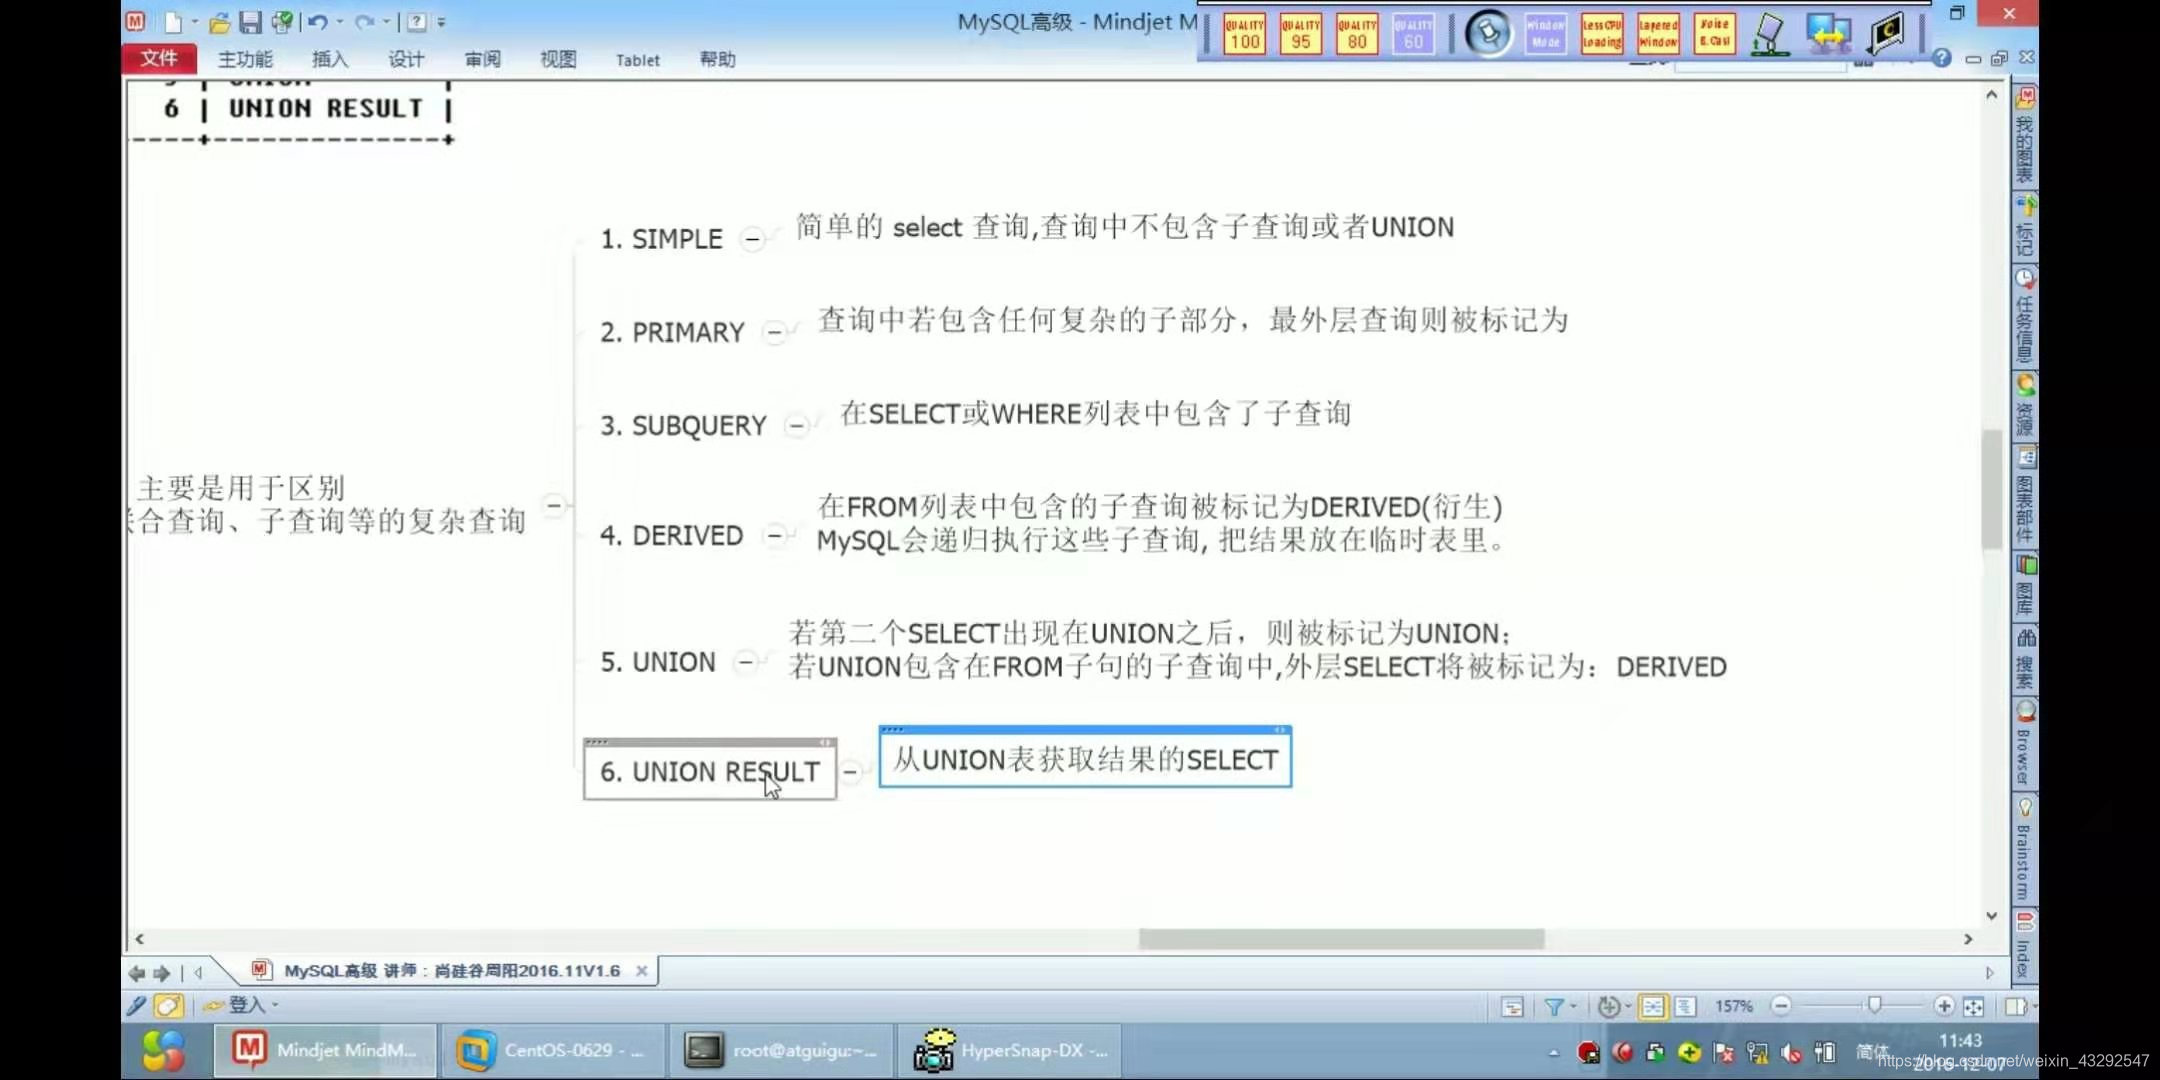Image resolution: width=2160 pixels, height=1080 pixels.
Task: Open the 搜索 side panel tab
Action: click(2025, 660)
